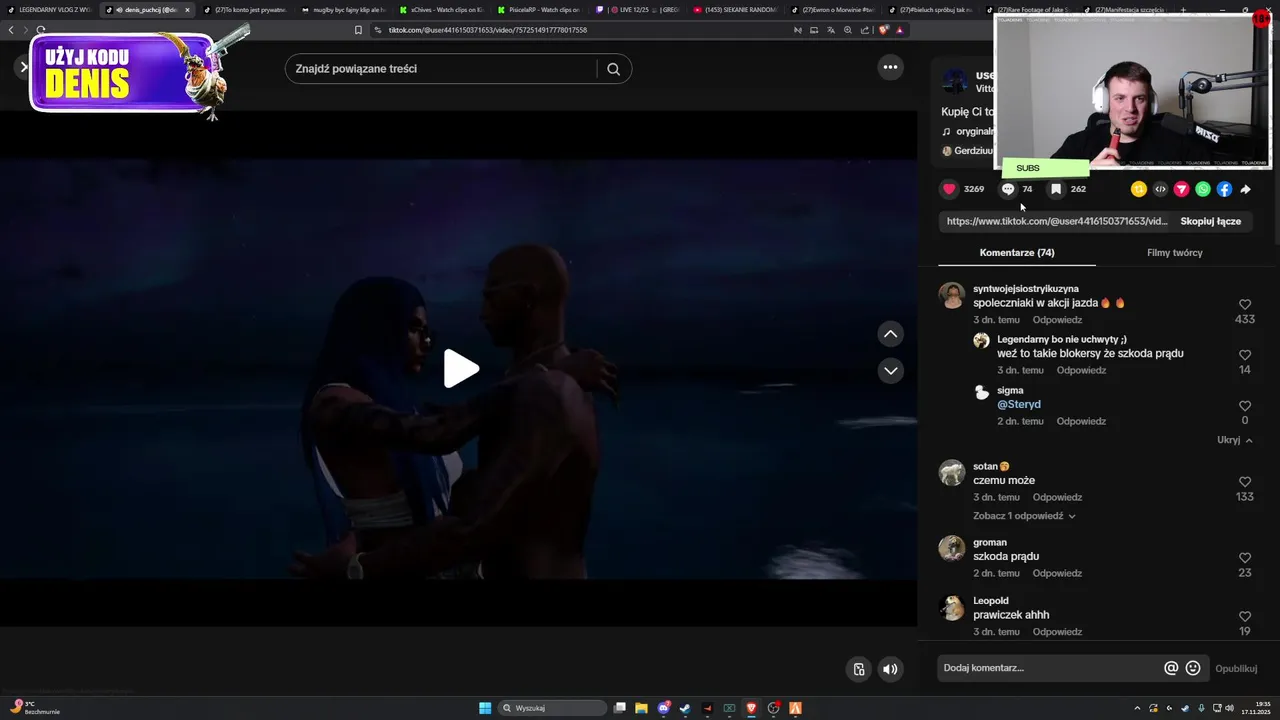This screenshot has width=1280, height=720.
Task: Open sotan's profile avatar
Action: [952, 472]
